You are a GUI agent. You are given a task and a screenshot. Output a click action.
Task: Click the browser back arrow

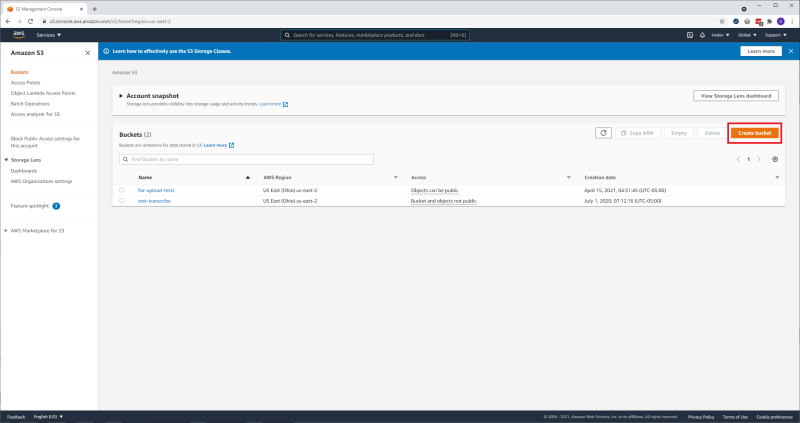8,21
